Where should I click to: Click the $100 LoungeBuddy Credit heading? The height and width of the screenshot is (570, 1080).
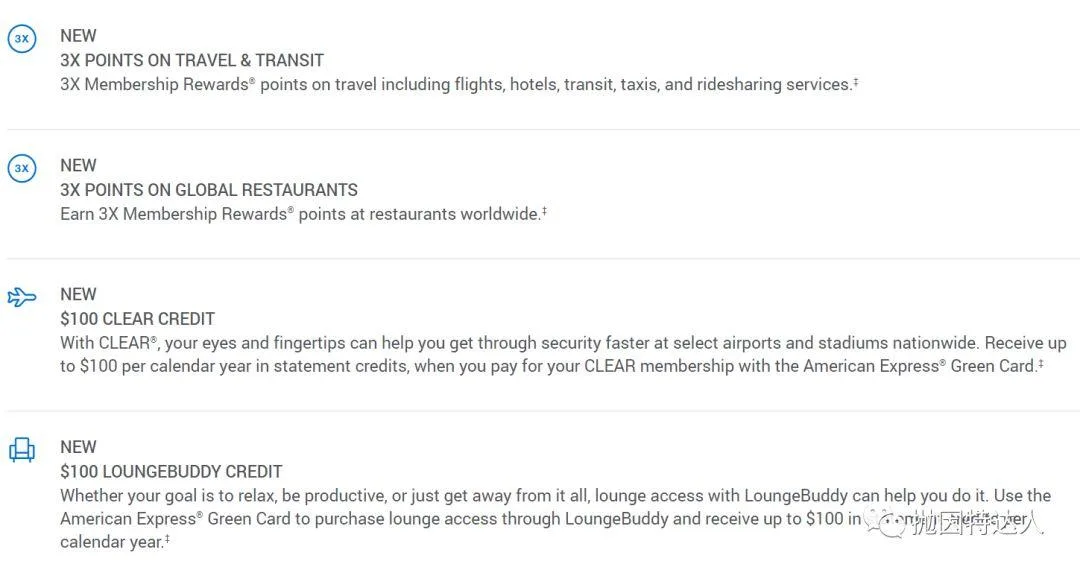(171, 471)
